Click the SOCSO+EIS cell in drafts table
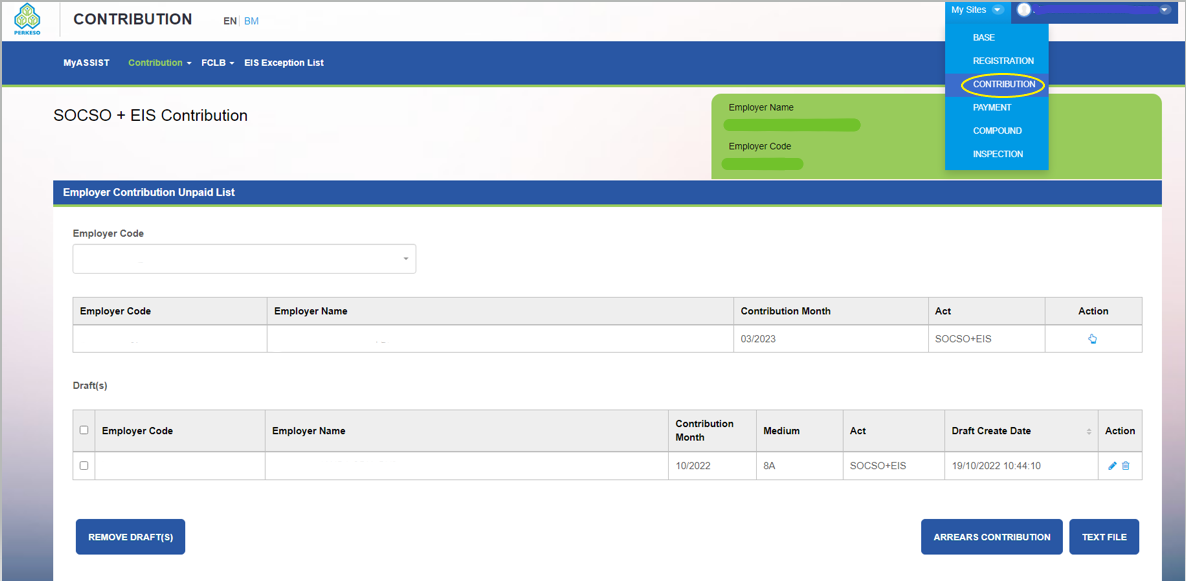 (894, 466)
